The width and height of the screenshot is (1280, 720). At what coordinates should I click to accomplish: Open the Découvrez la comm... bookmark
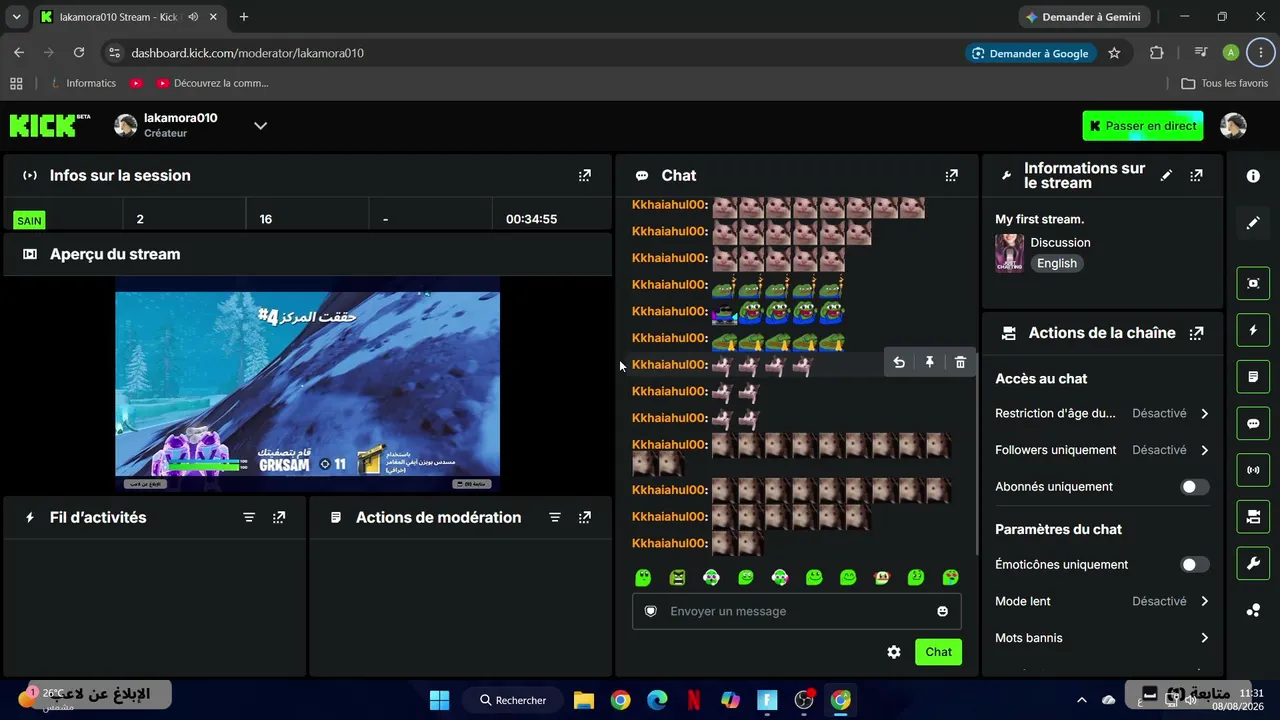coord(212,83)
